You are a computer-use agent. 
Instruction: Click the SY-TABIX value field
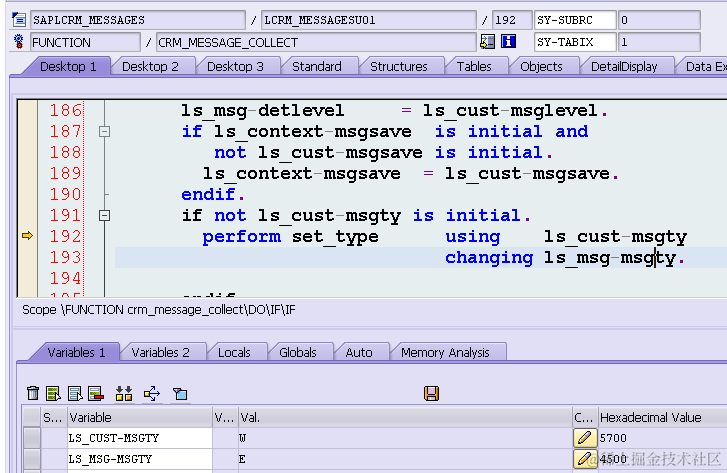[659, 42]
